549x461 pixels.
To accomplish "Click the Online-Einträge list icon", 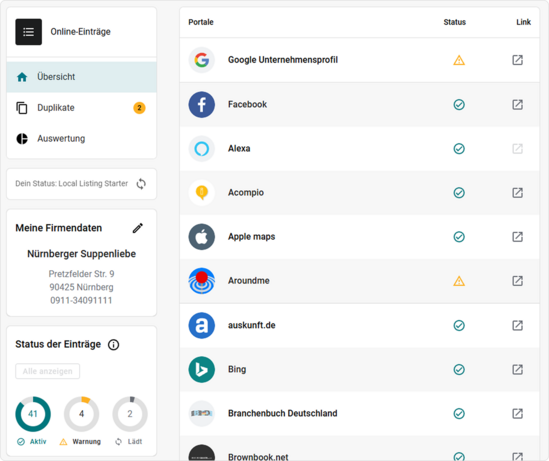I will (x=28, y=32).
